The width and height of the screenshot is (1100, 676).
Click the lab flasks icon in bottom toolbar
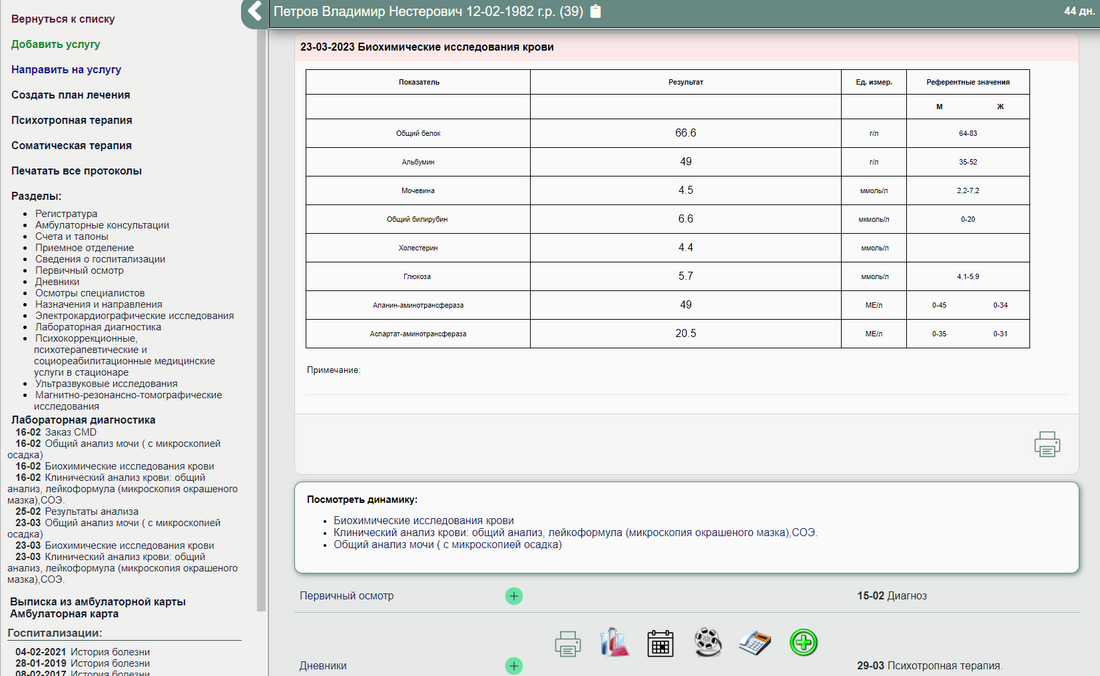click(614, 642)
